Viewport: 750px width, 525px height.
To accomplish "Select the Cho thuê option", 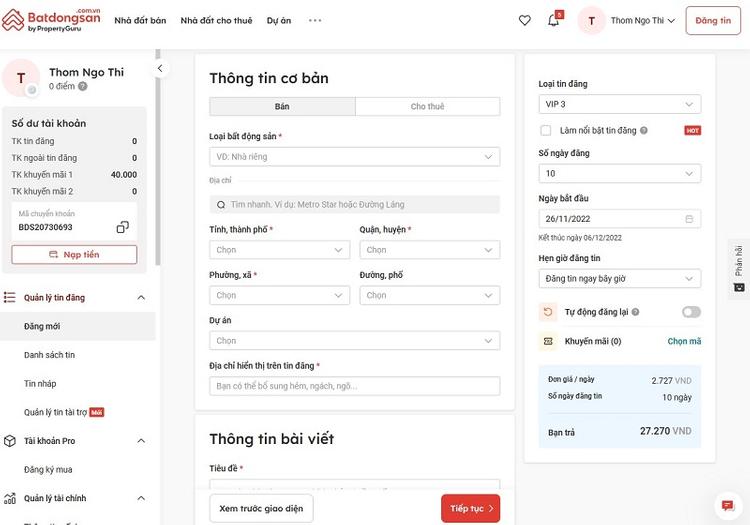I will pos(427,106).
